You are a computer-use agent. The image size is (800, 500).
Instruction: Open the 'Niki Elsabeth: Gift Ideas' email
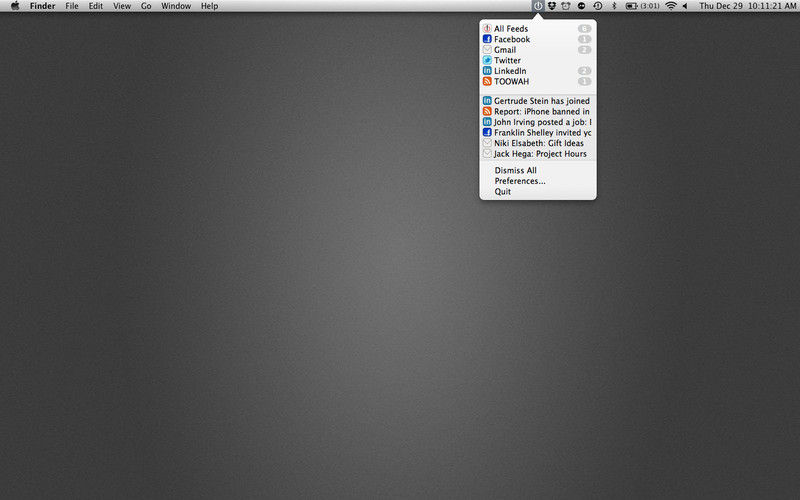(x=538, y=143)
